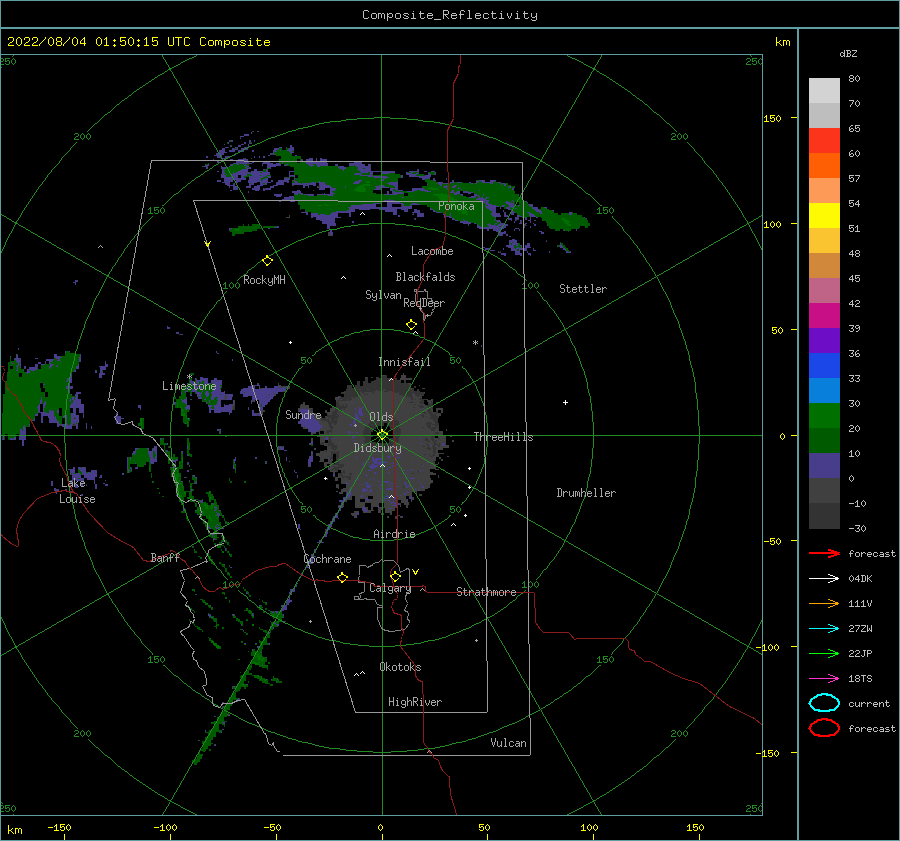Click the gray ground clutter disc south of Didsbury

383,443
